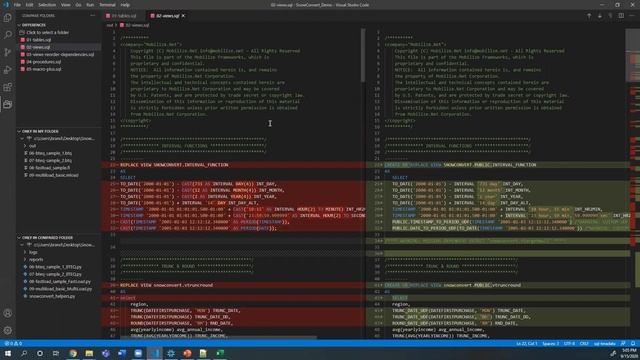Open 09-multiload_basic.mload file
Screen dimensions: 640x360
[53, 175]
